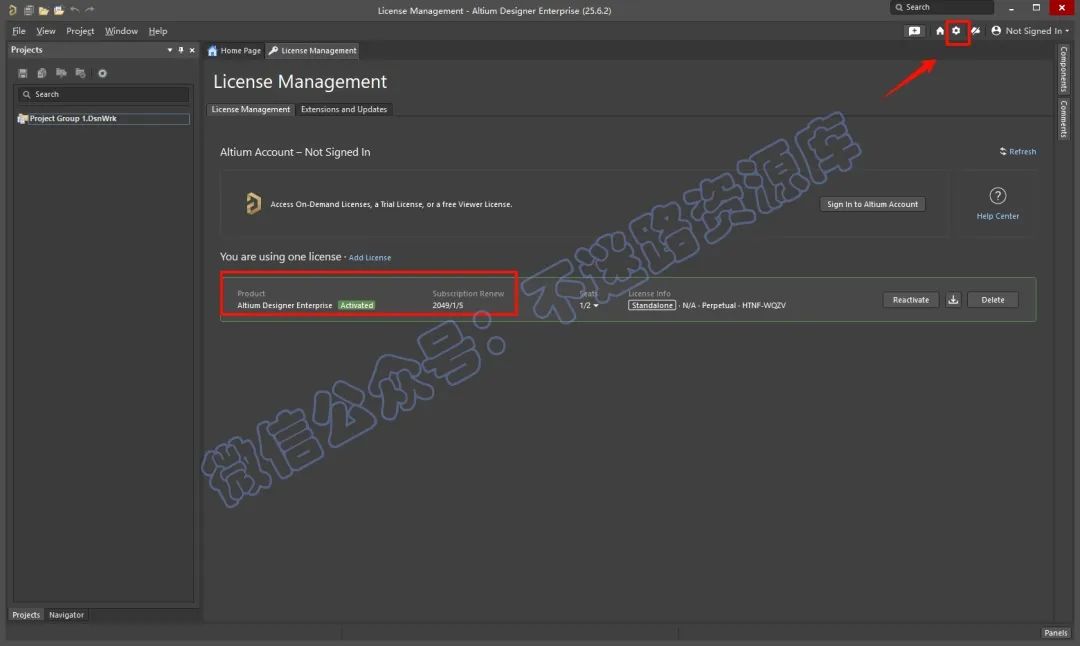Click the feedback chat bubble icon
1080x646 pixels.
tap(914, 31)
